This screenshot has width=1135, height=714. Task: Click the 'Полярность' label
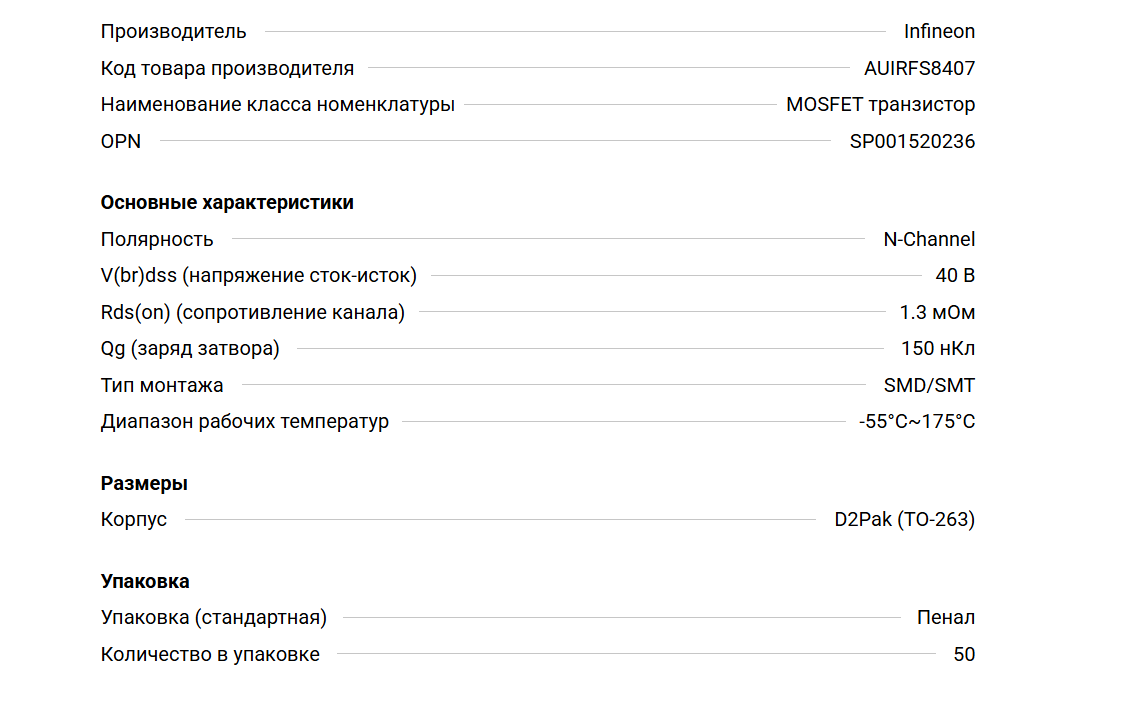157,240
